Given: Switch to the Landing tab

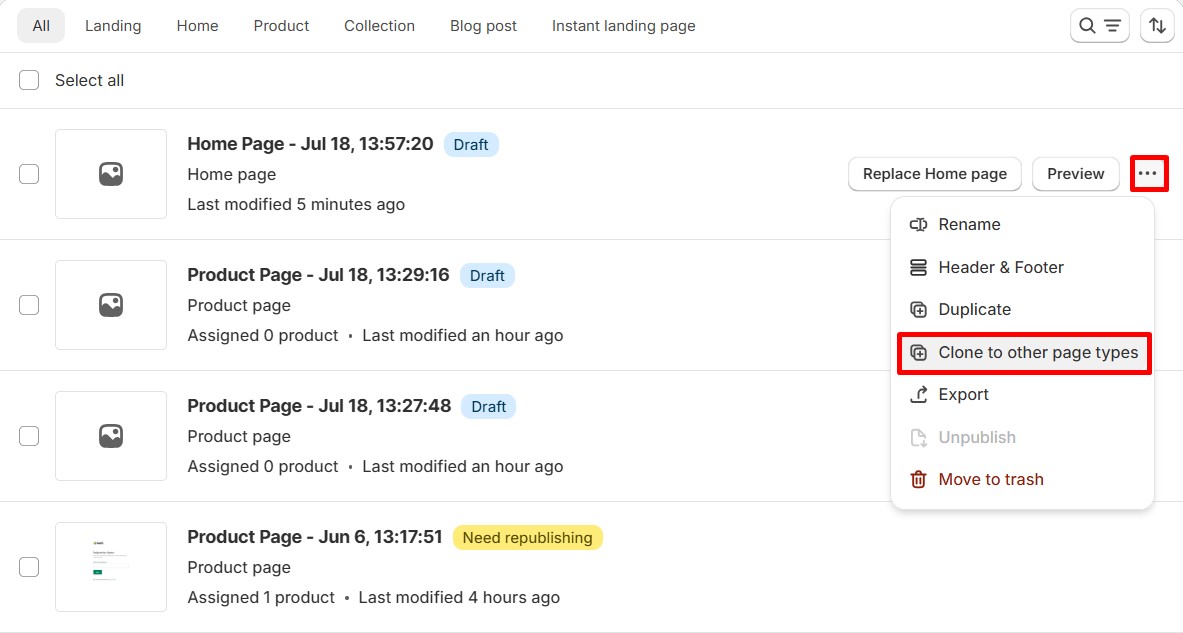Looking at the screenshot, I should point(113,26).
